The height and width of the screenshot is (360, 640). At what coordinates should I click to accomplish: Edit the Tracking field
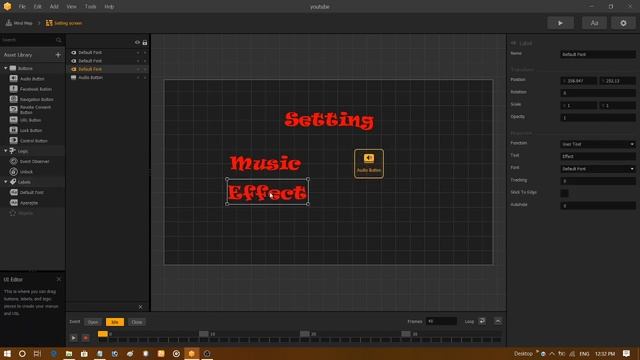click(x=598, y=181)
